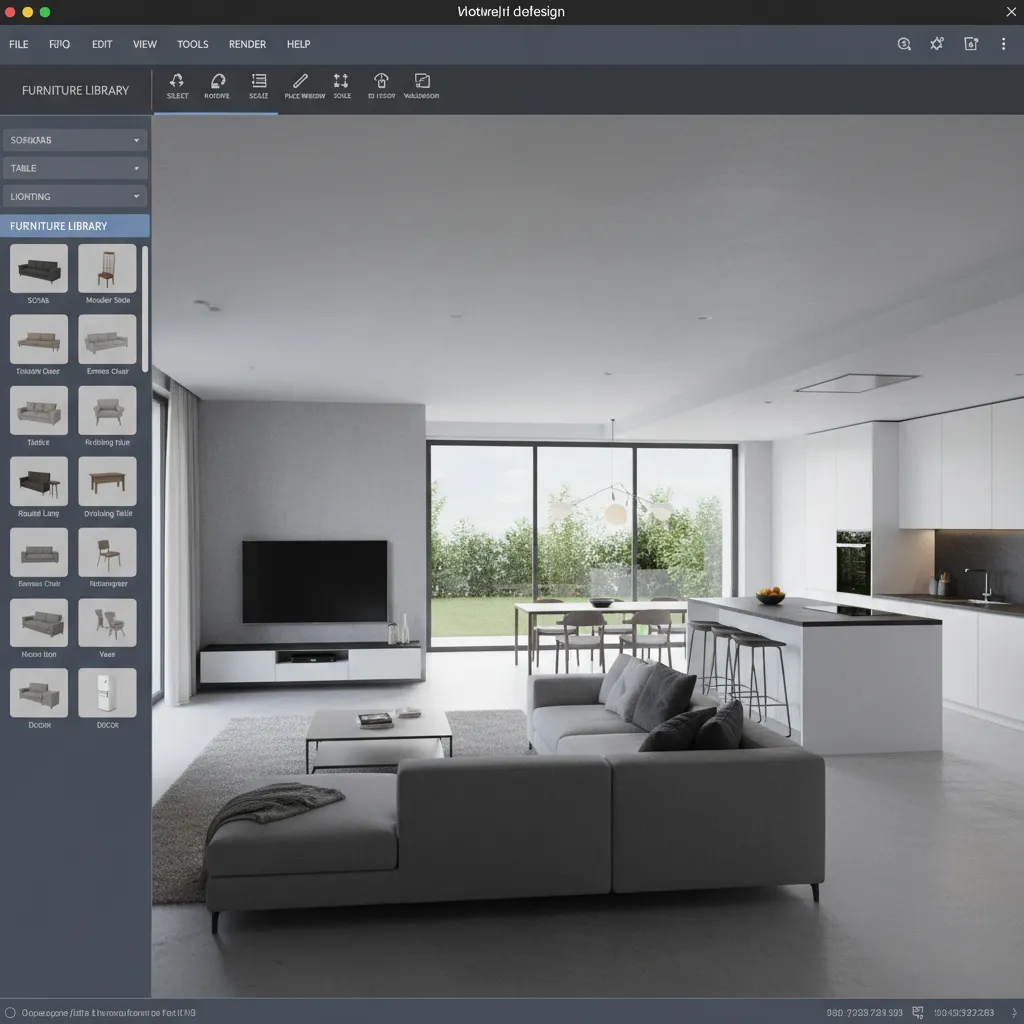Open the Help menu entry

pos(298,44)
